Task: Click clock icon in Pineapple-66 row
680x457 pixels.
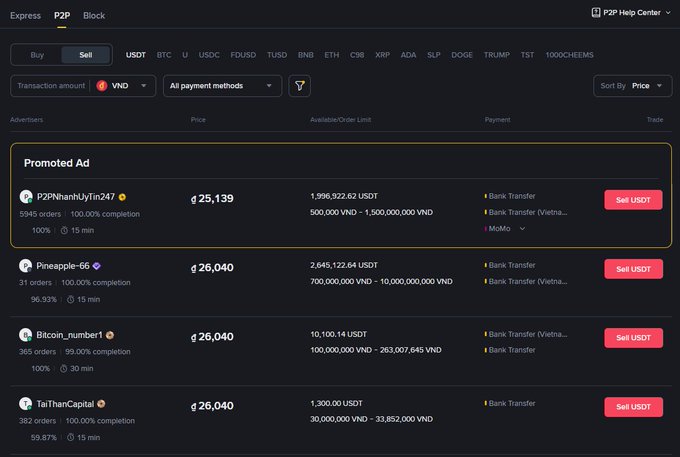Action: click(70, 300)
